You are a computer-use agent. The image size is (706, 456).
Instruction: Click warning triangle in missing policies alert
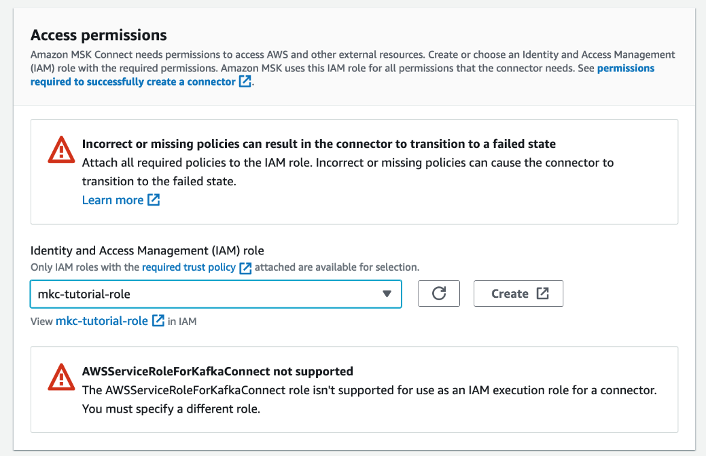pyautogui.click(x=61, y=151)
